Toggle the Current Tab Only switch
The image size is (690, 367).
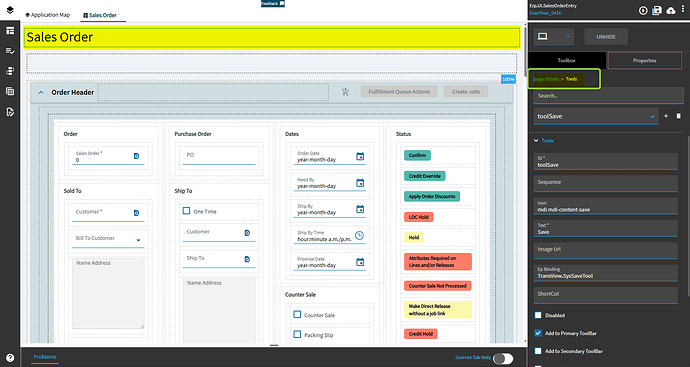[503, 358]
